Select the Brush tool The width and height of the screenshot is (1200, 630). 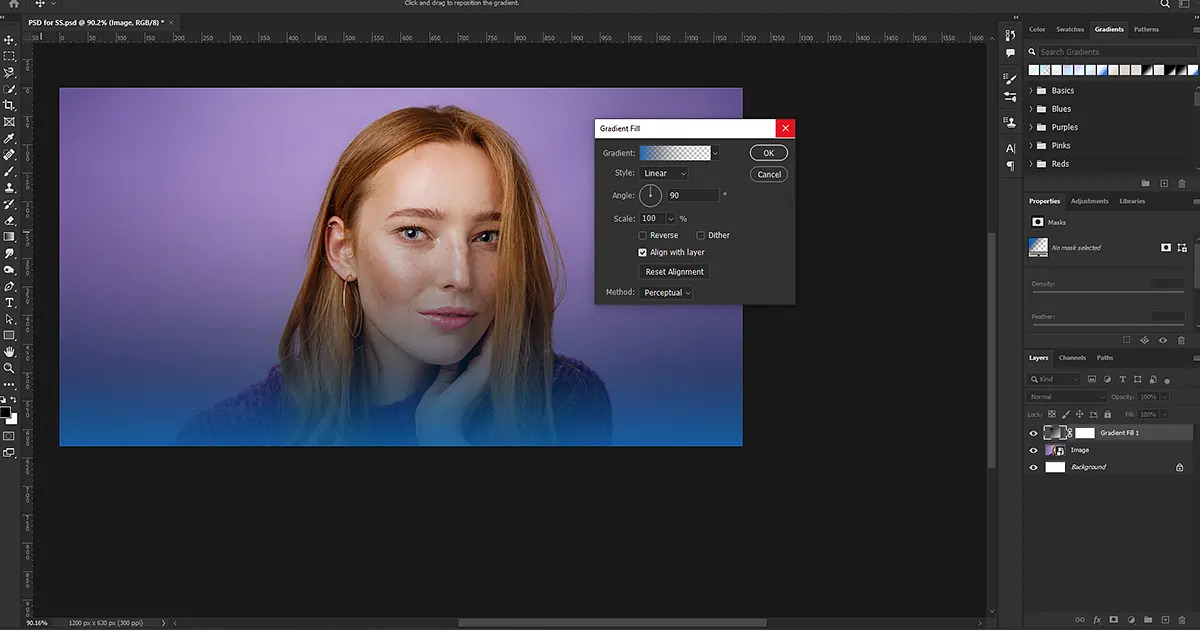pyautogui.click(x=10, y=170)
